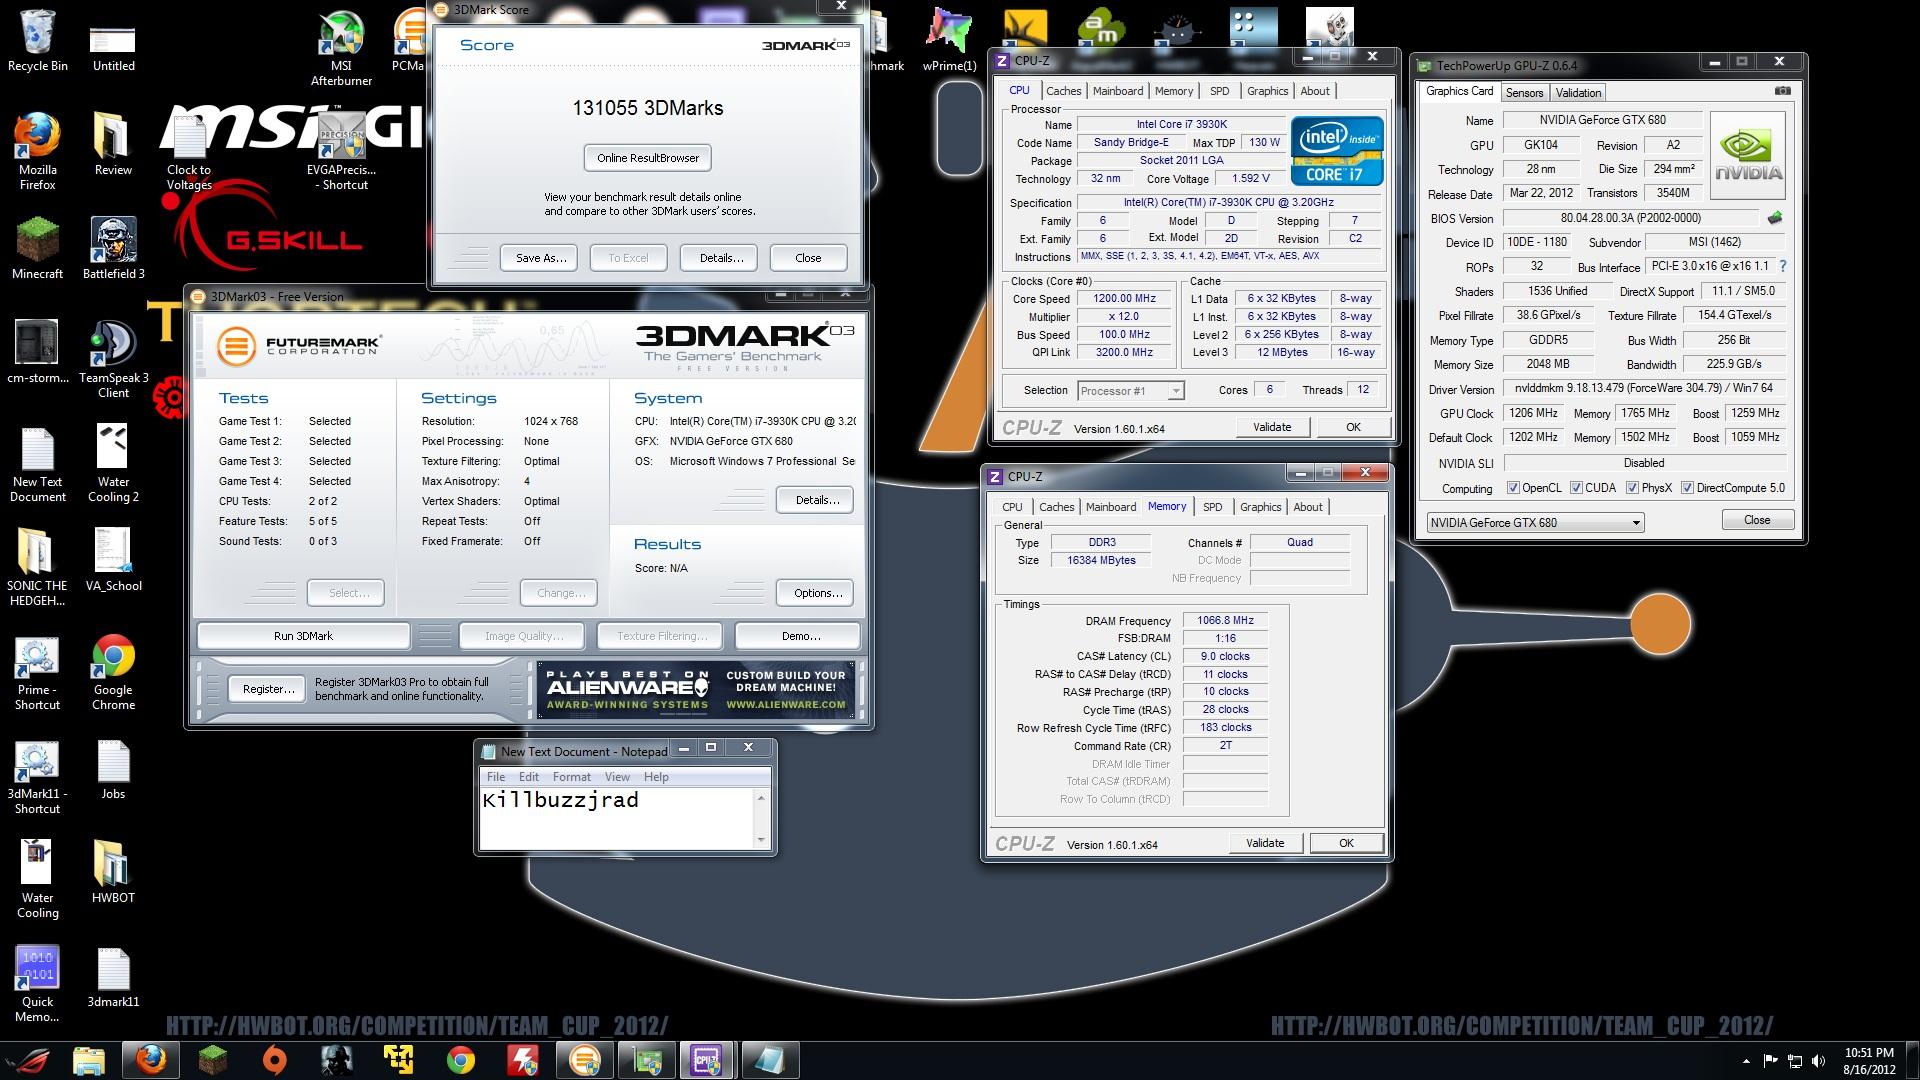Toggle the OpenCL checkbox in GPU-Z
This screenshot has width=1920, height=1080.
1513,488
